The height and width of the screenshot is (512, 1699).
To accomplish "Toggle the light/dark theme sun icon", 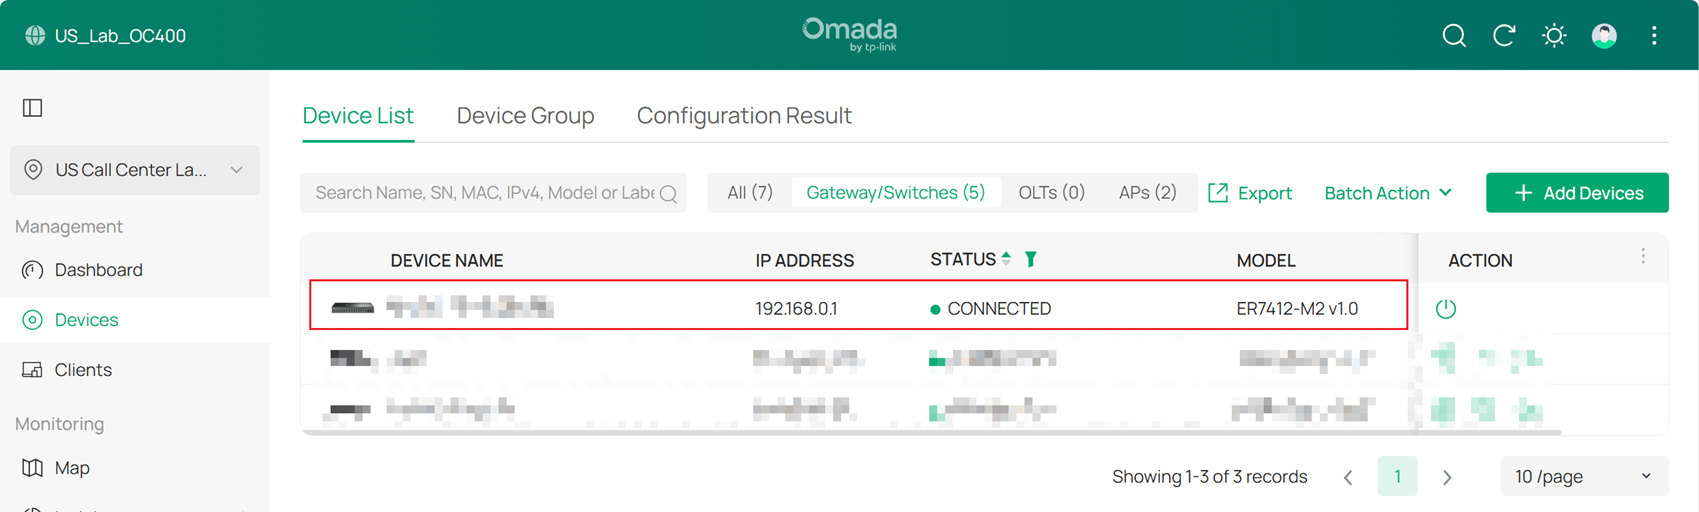I will point(1554,36).
